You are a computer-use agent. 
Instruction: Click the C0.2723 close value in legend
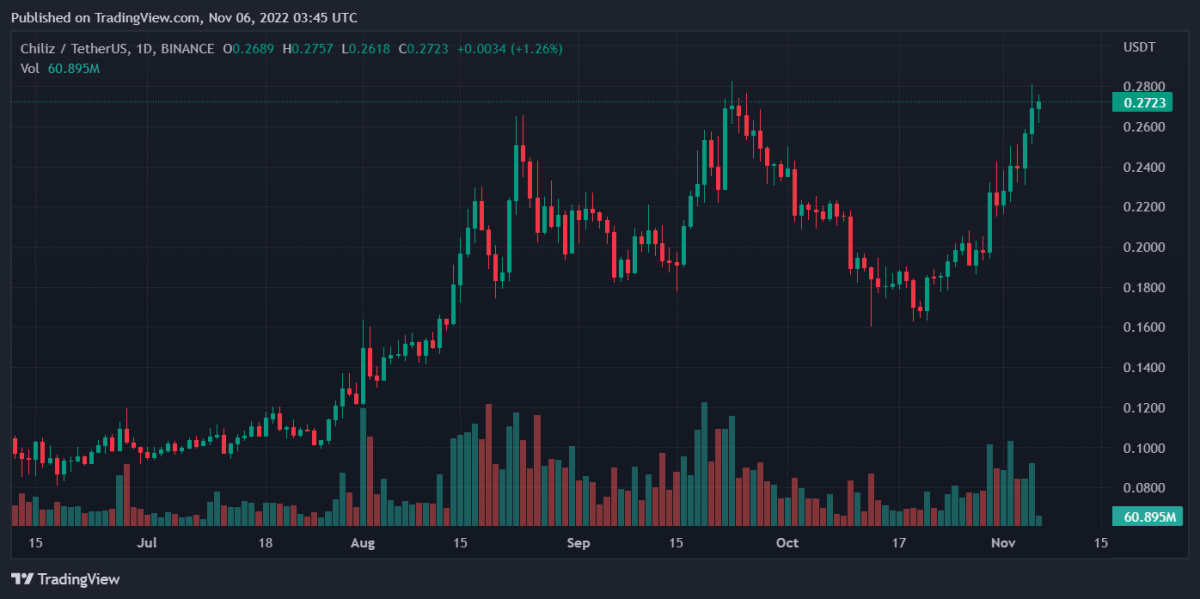(x=423, y=48)
